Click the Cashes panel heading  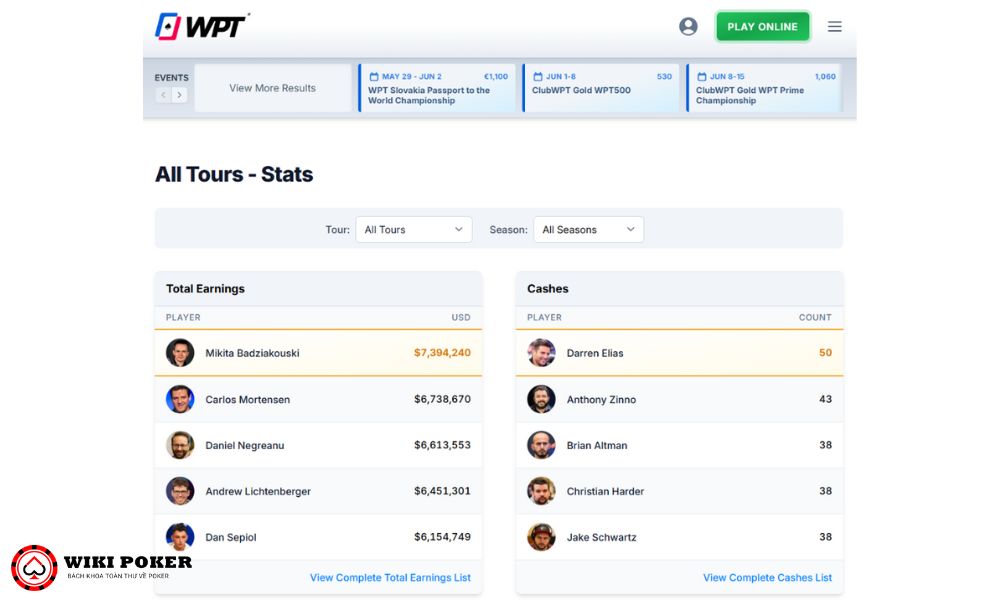pyautogui.click(x=548, y=289)
